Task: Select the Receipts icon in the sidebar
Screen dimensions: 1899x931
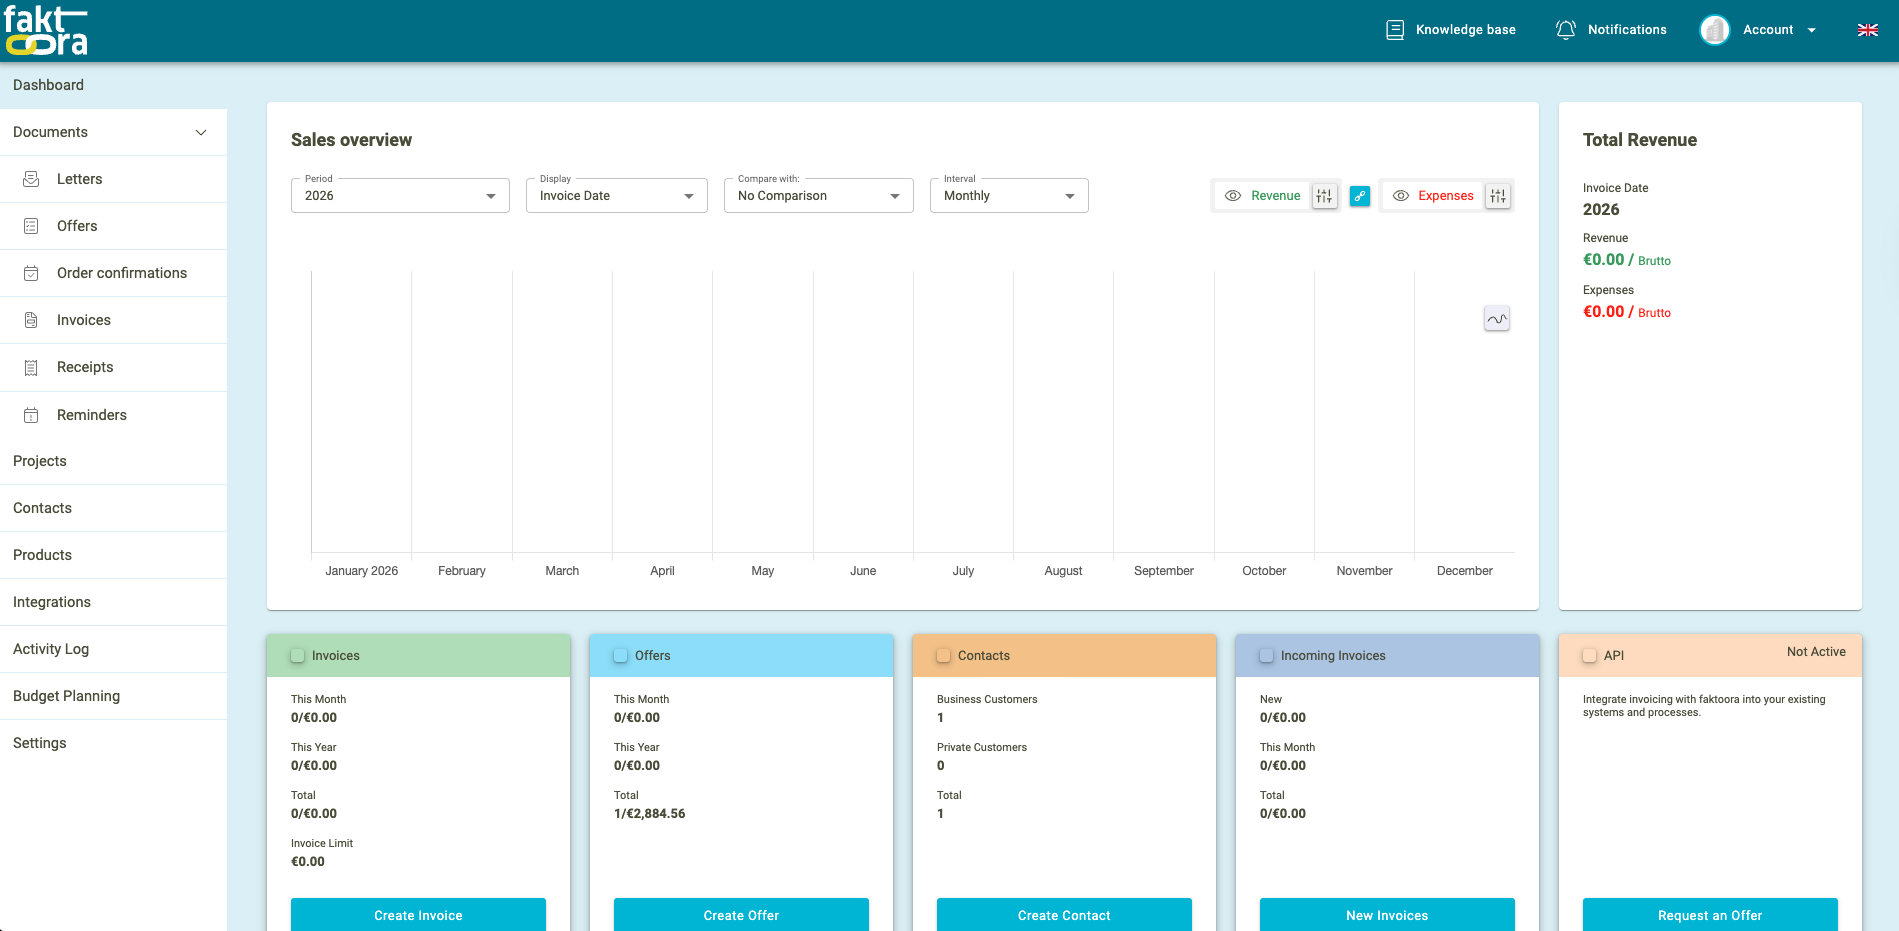Action: (31, 366)
